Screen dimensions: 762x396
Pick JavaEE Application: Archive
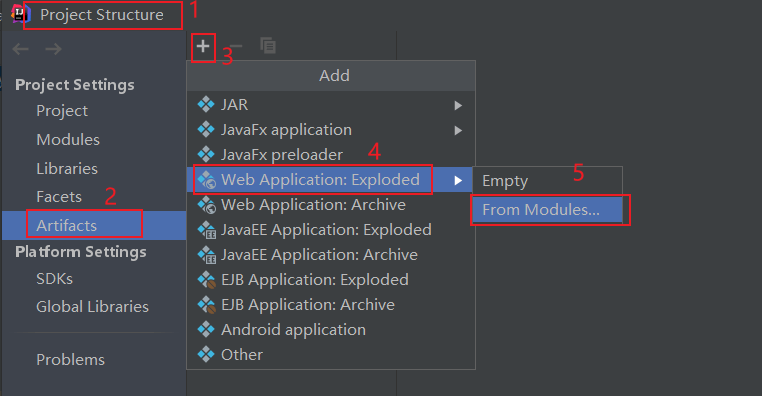(330, 255)
